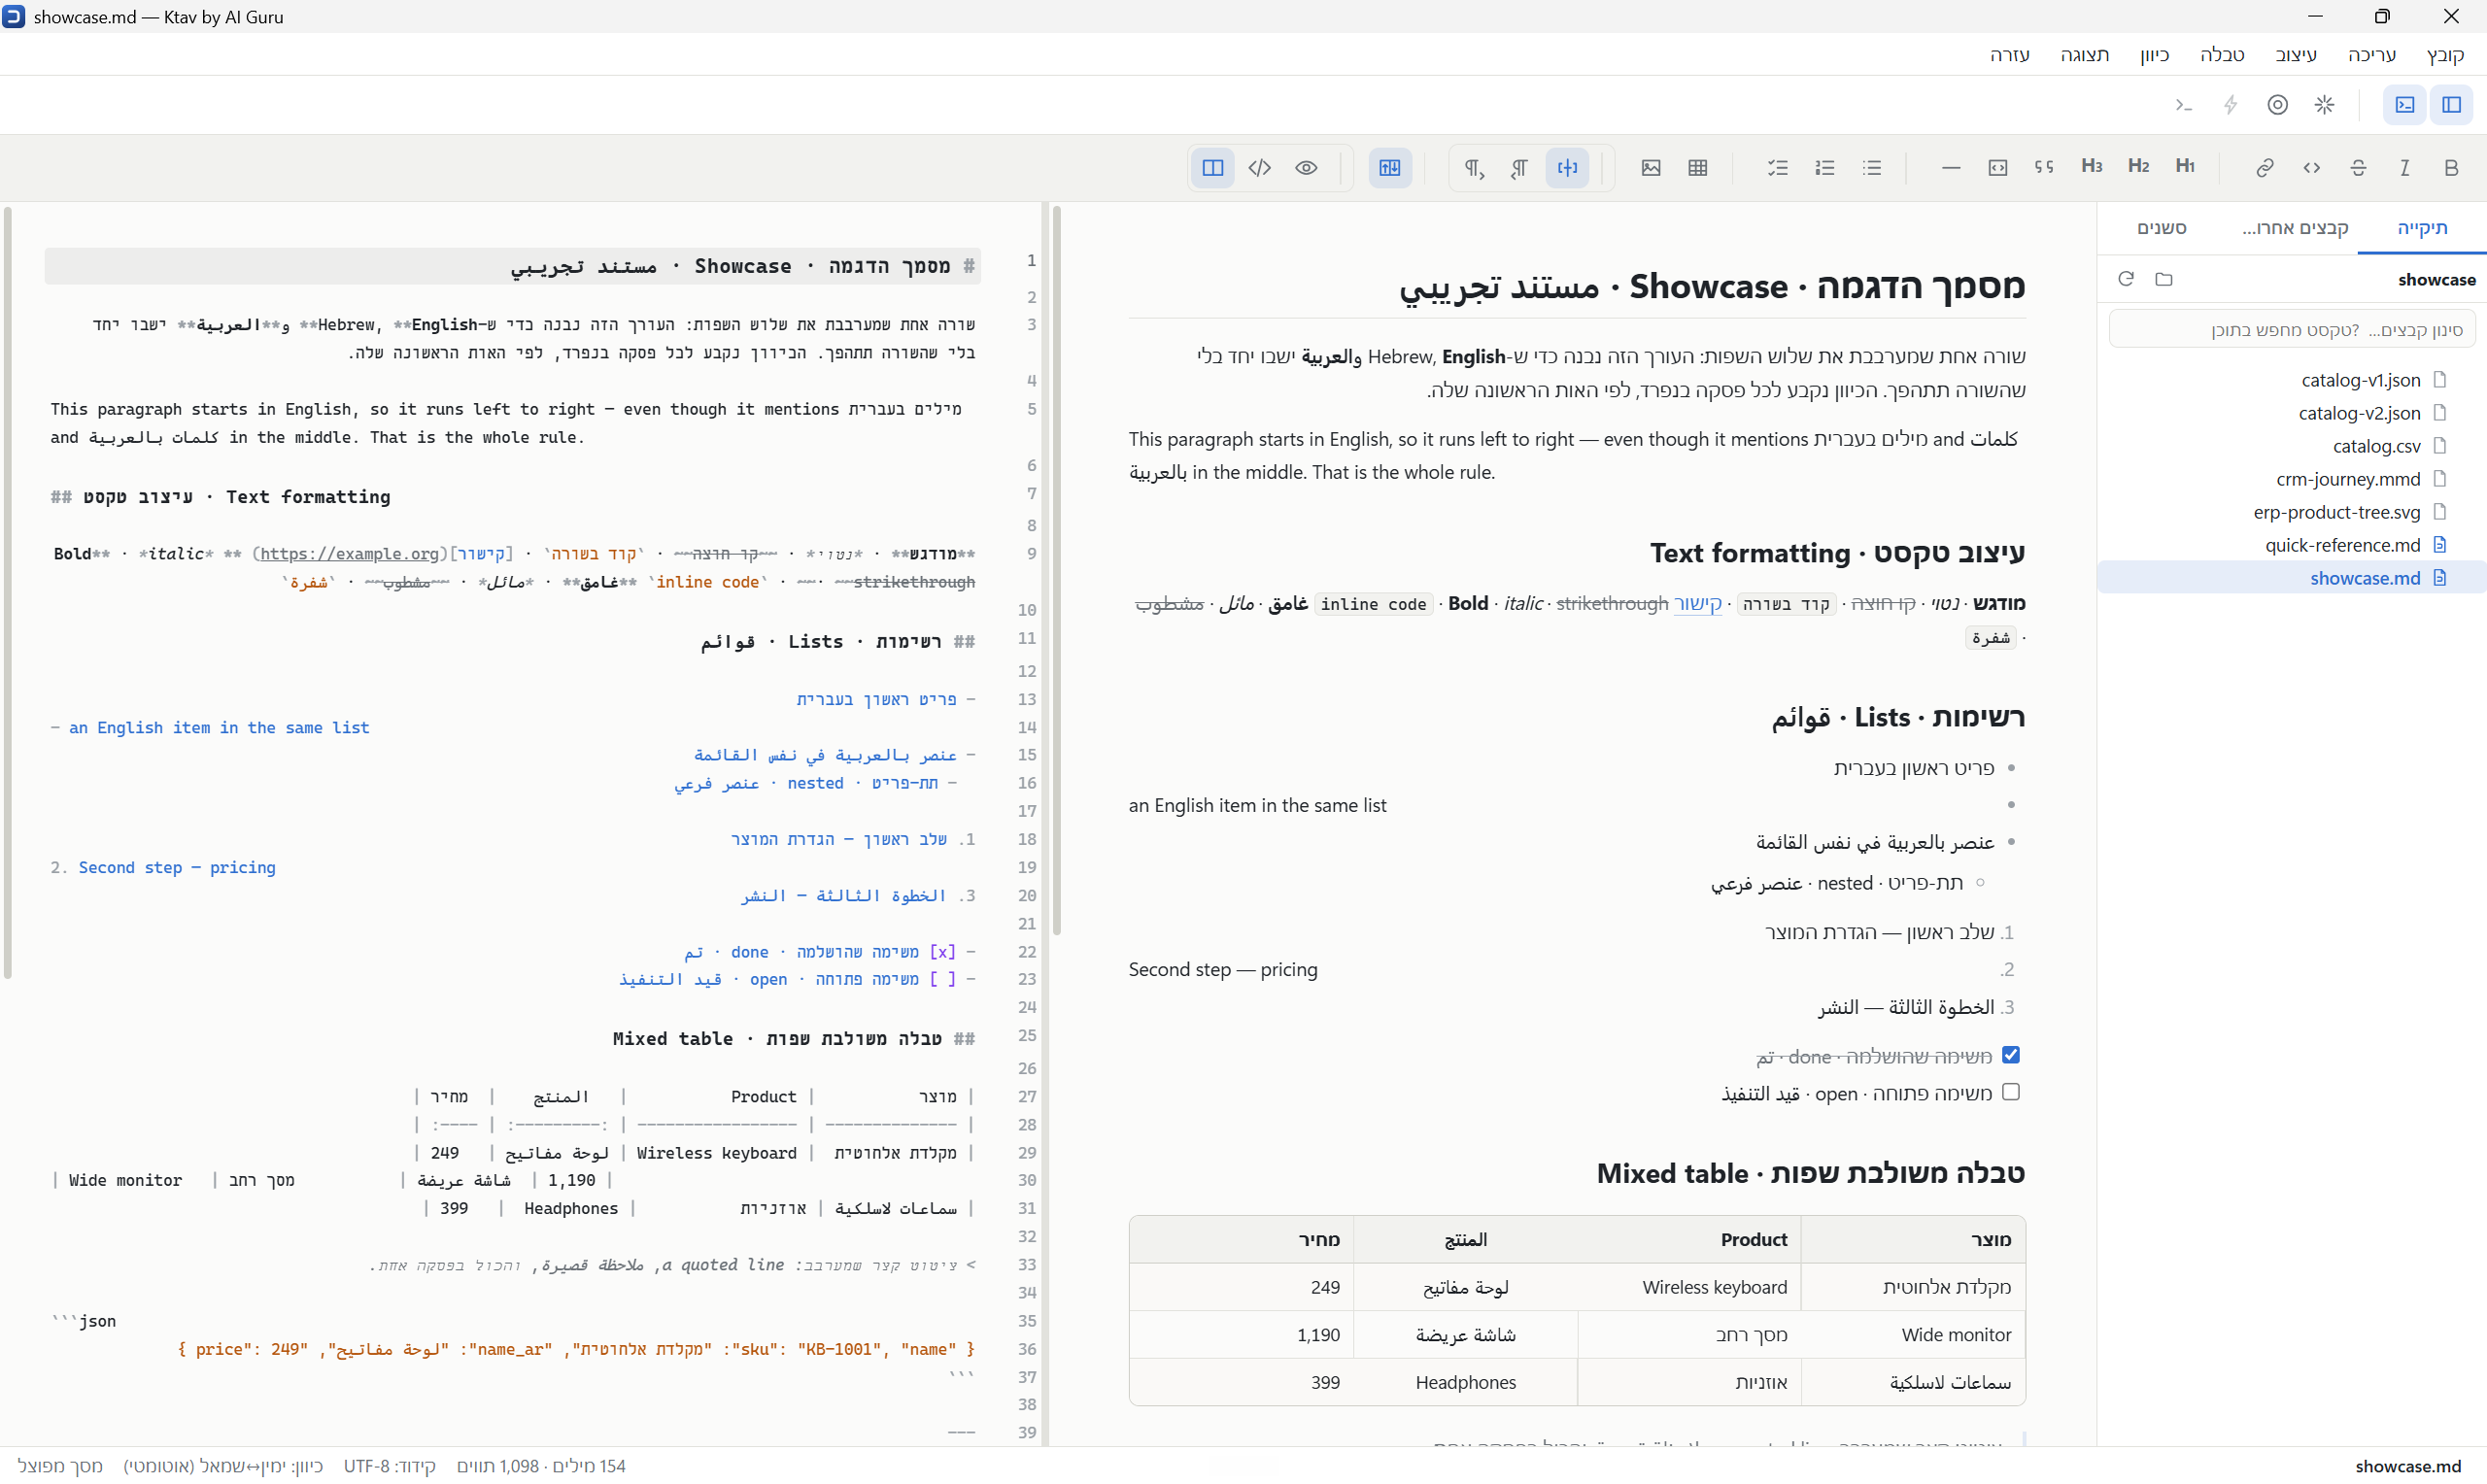Insert heading level 3 (H3)
Image resolution: width=2487 pixels, height=1484 pixels.
[x=2091, y=166]
